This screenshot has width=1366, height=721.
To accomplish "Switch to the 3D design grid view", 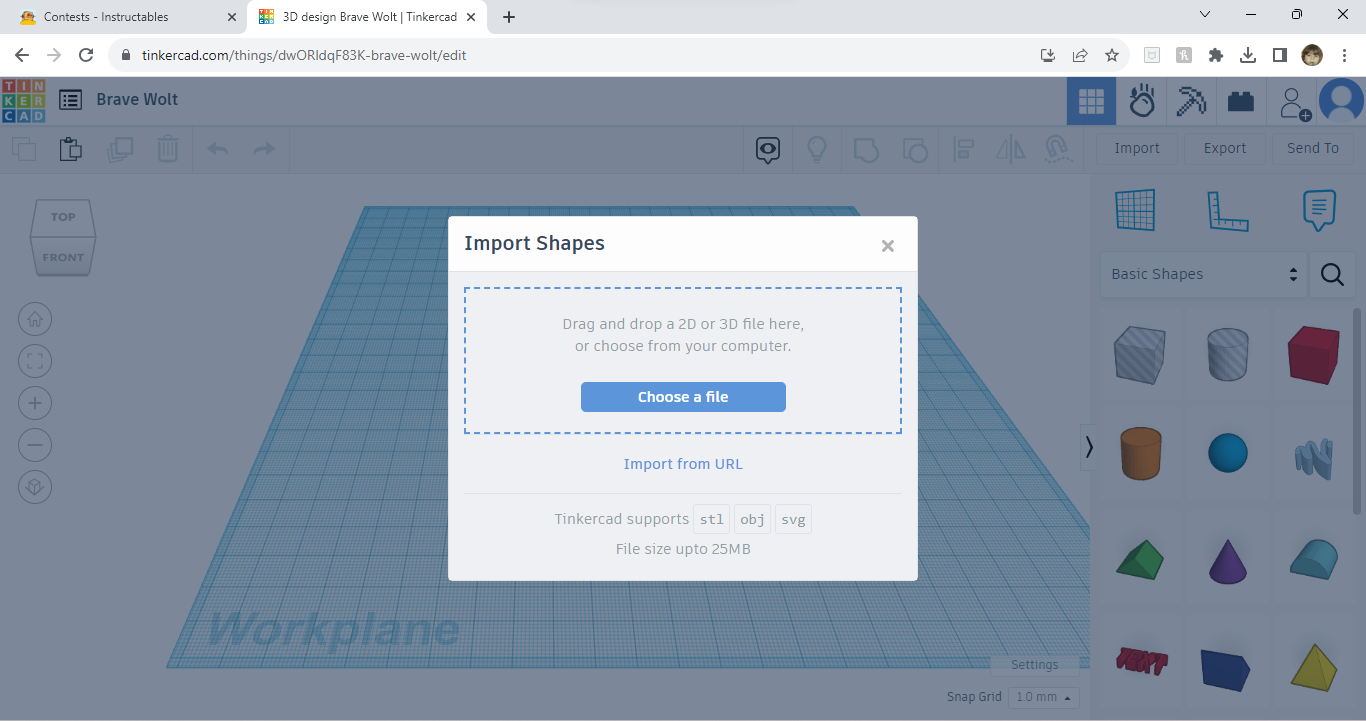I will pos(1091,101).
